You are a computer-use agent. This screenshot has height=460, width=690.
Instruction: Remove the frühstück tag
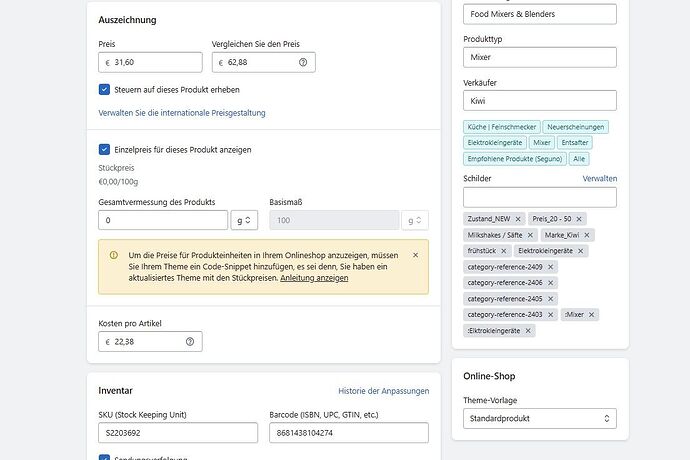click(506, 251)
